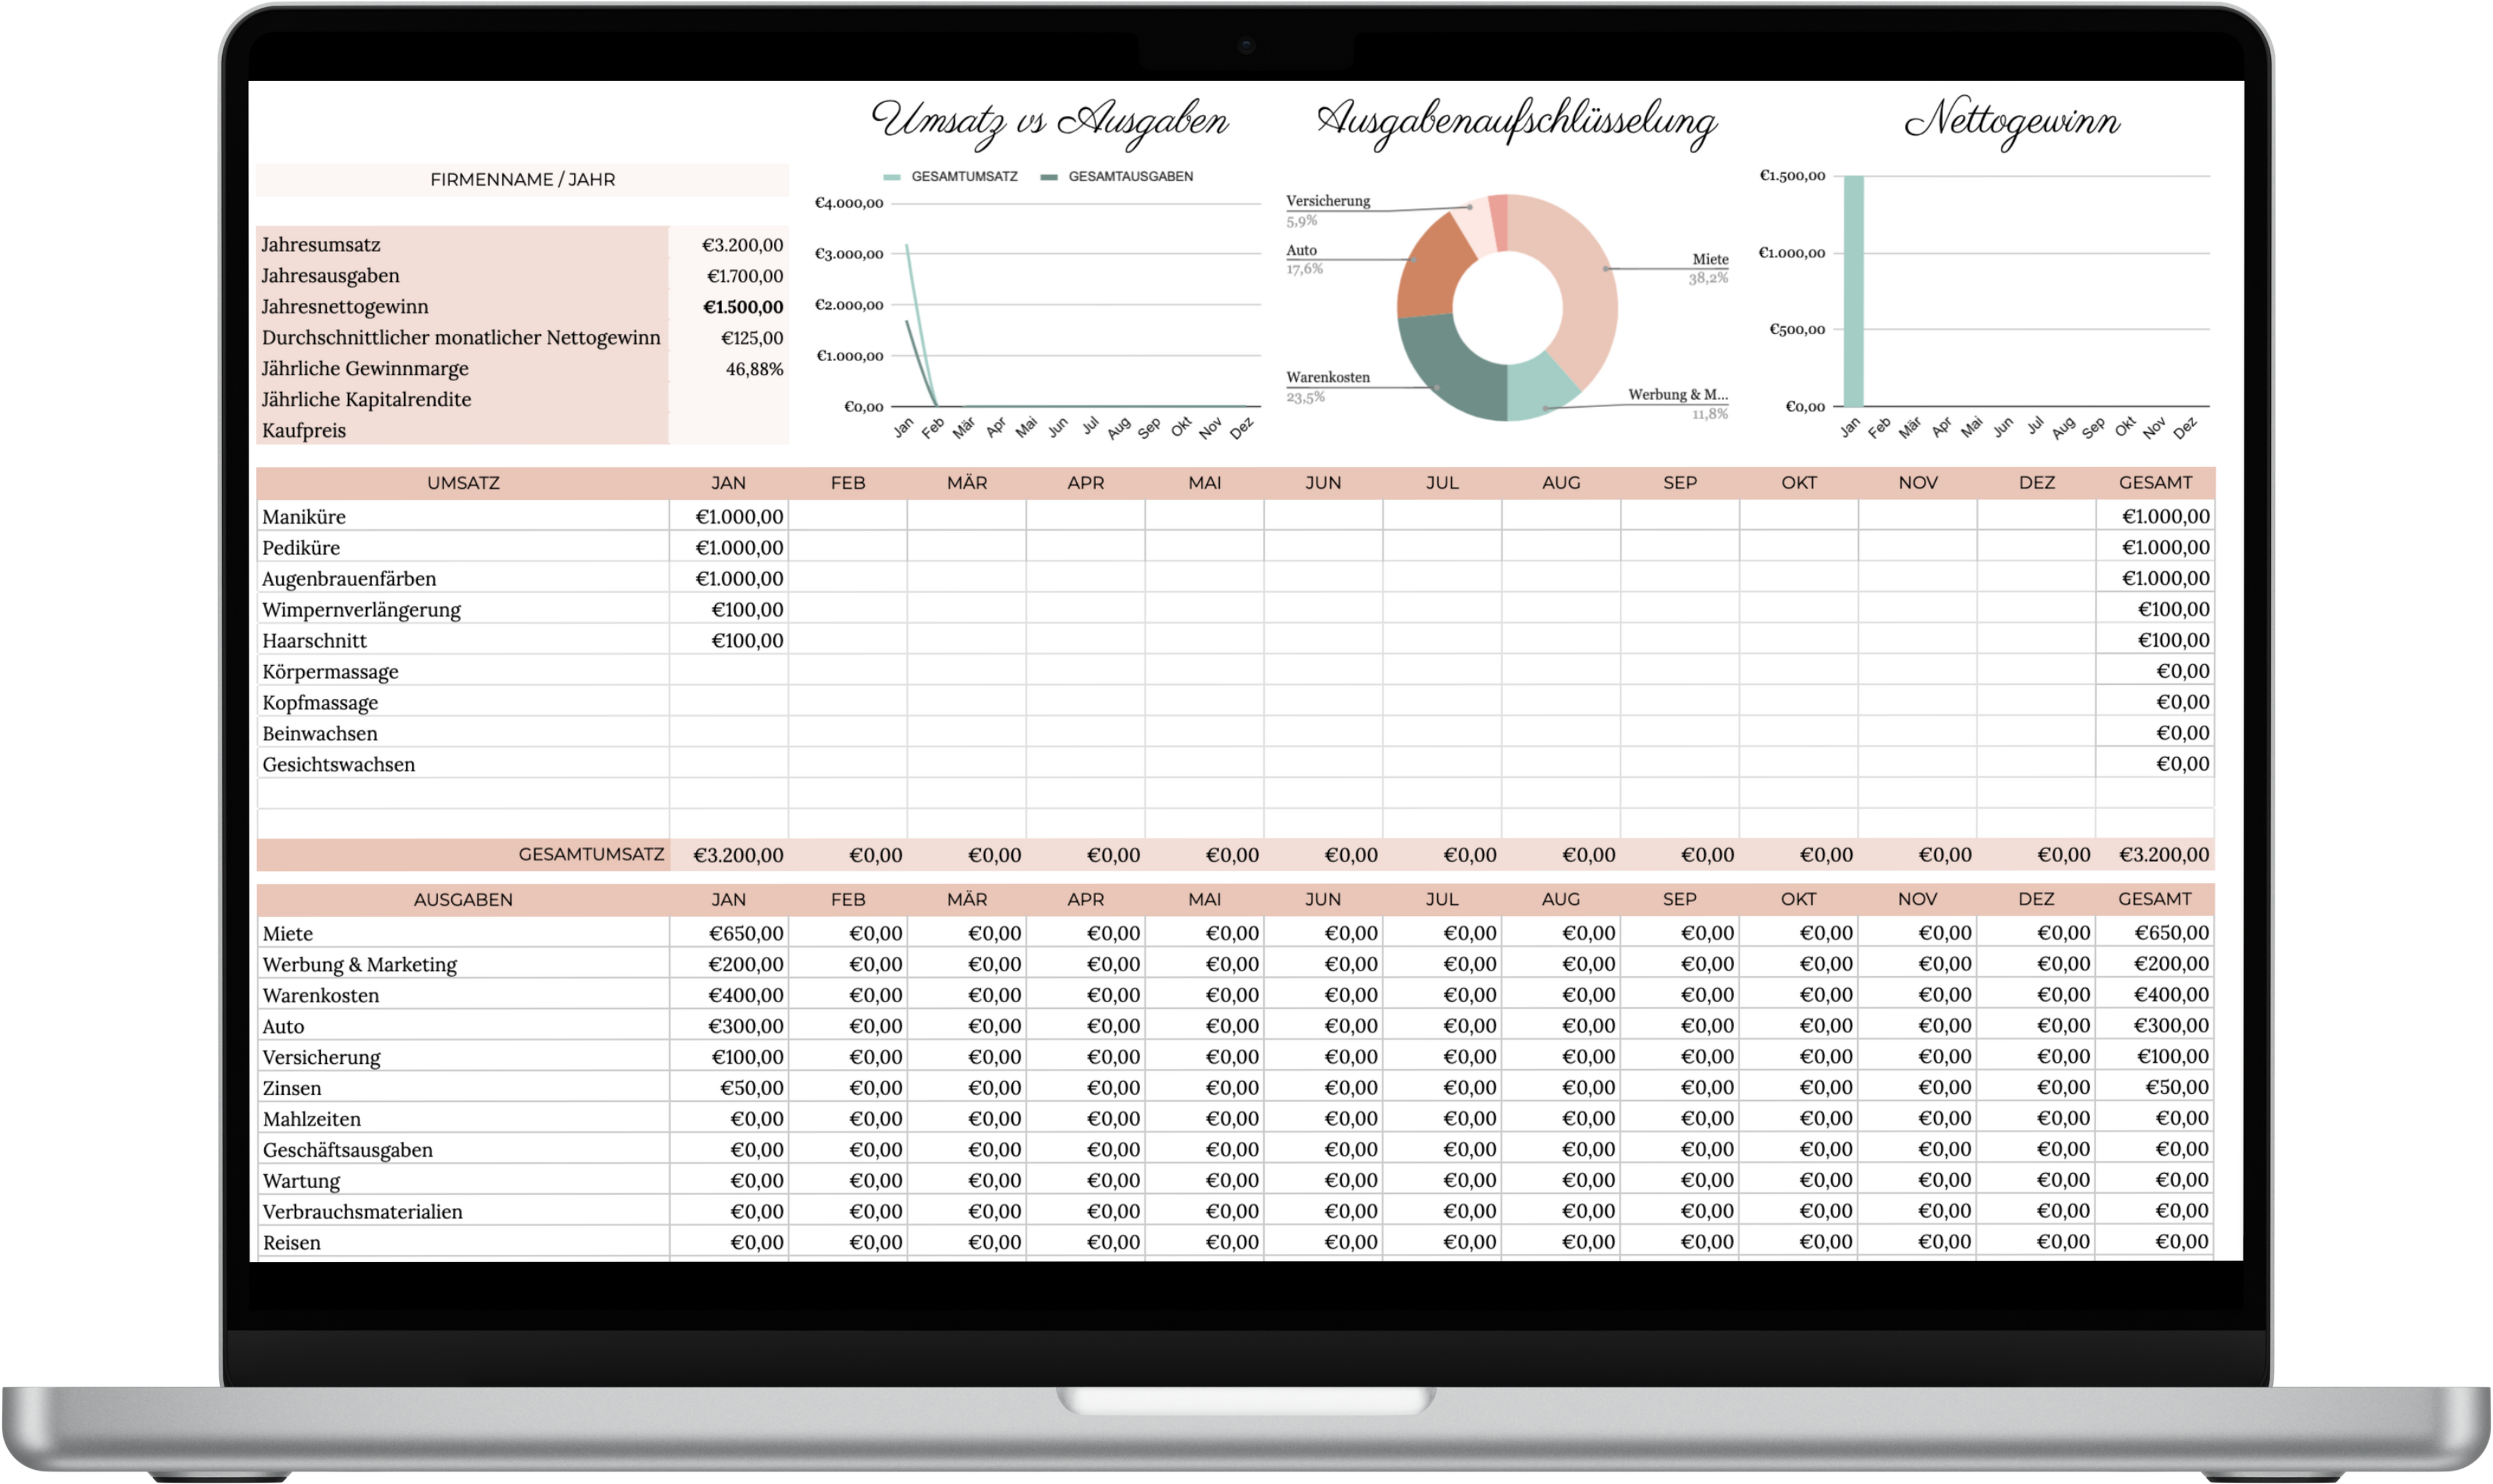This screenshot has width=2493, height=1484.
Task: Select the Körpermassage row label
Action: point(331,672)
